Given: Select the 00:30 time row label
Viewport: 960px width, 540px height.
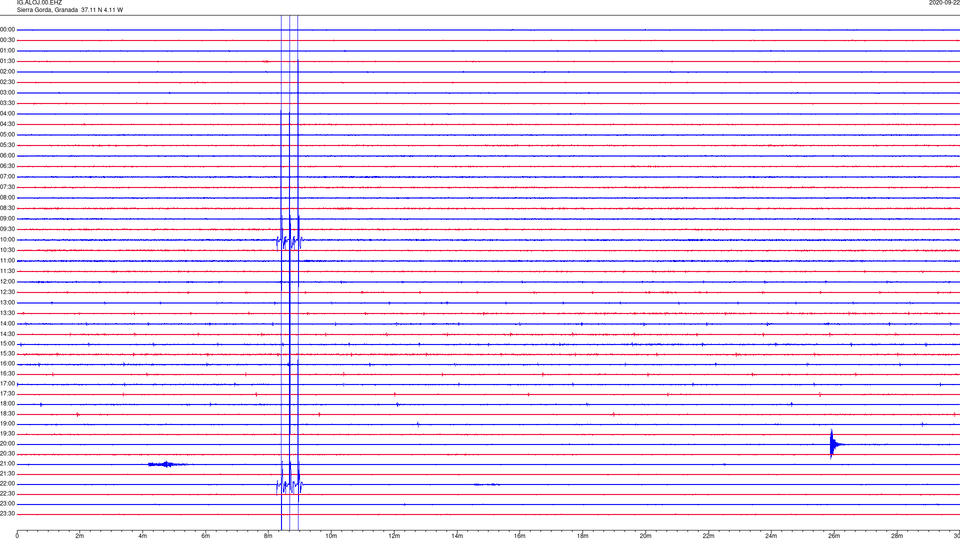Looking at the screenshot, I should (x=7, y=40).
